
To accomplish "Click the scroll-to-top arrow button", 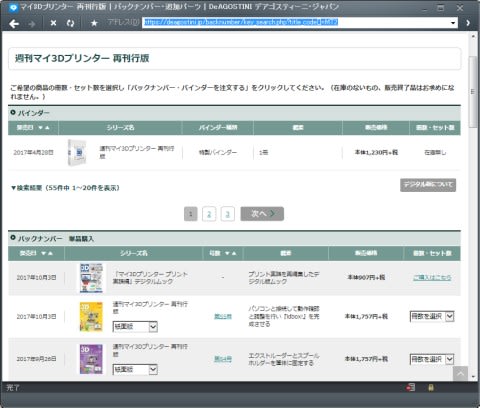I will (460, 373).
